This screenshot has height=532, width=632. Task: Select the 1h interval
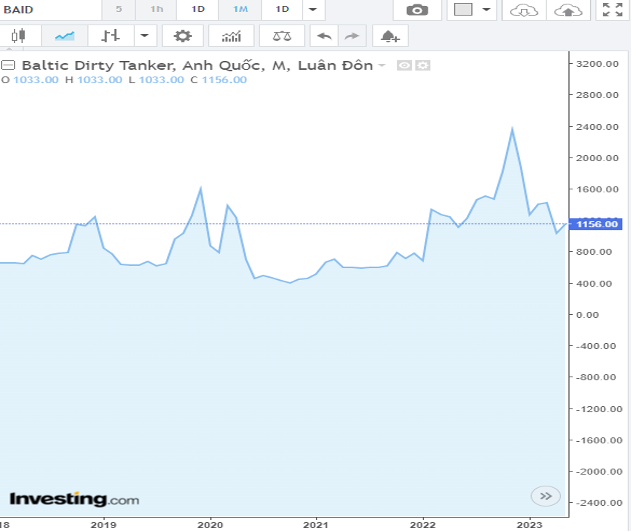pos(156,9)
